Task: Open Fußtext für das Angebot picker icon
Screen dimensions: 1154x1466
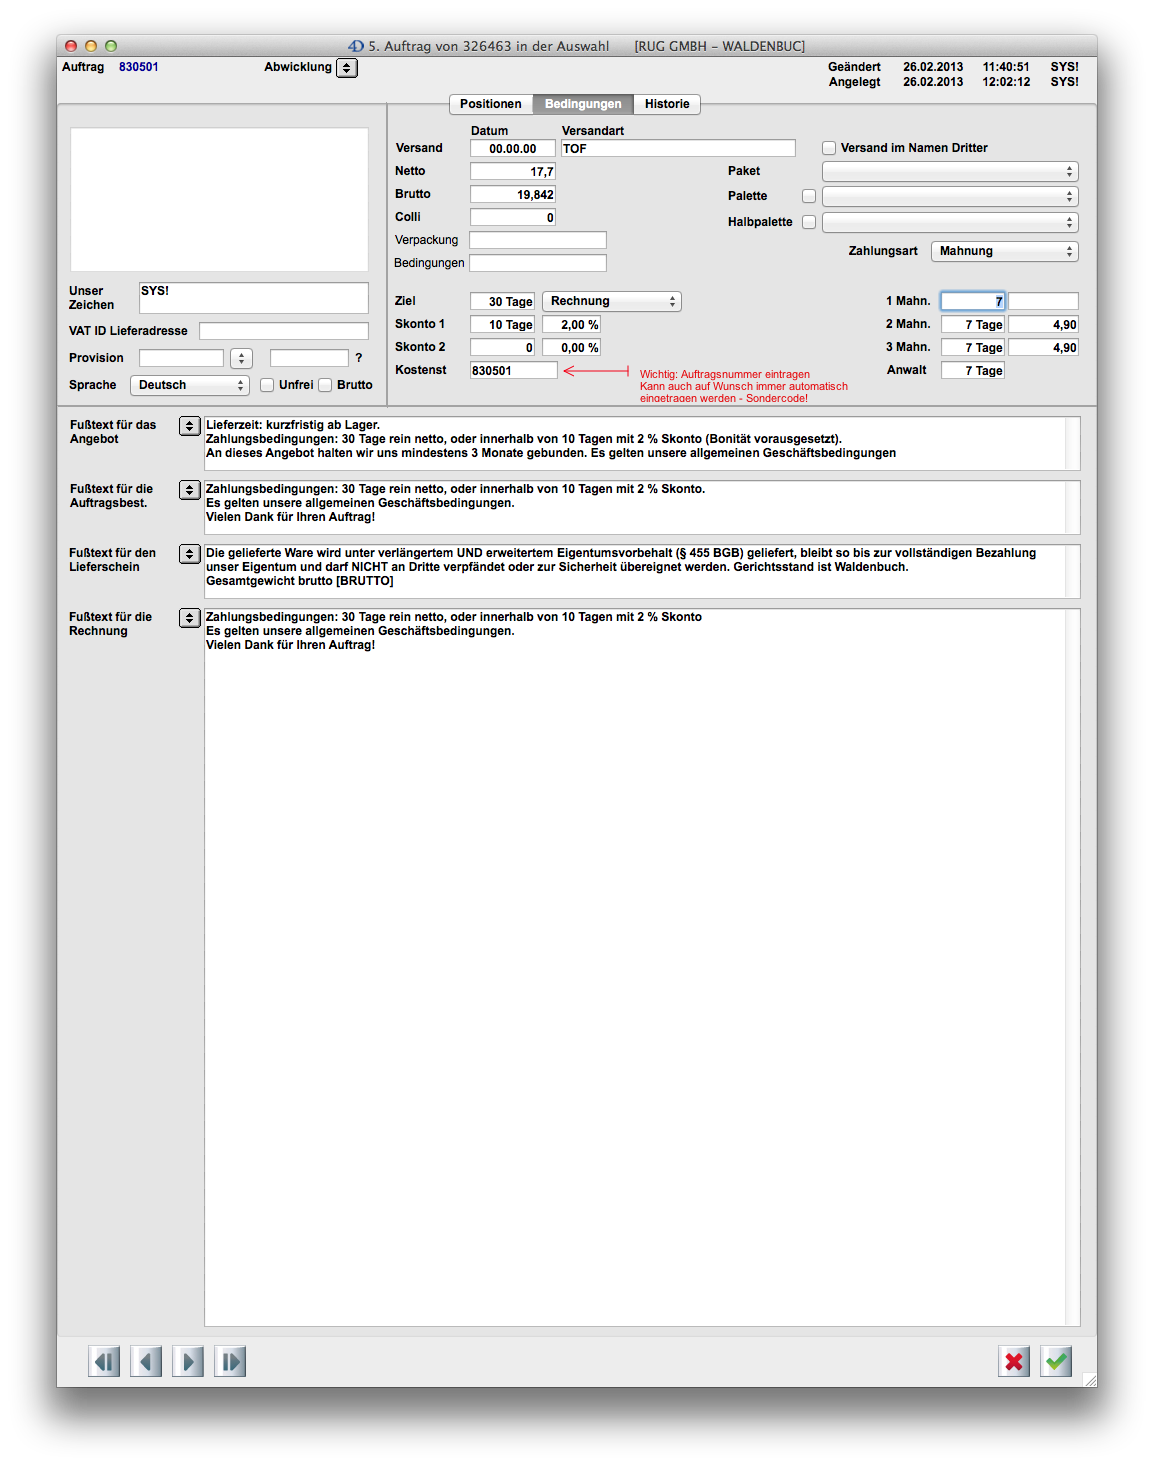Action: coord(189,426)
